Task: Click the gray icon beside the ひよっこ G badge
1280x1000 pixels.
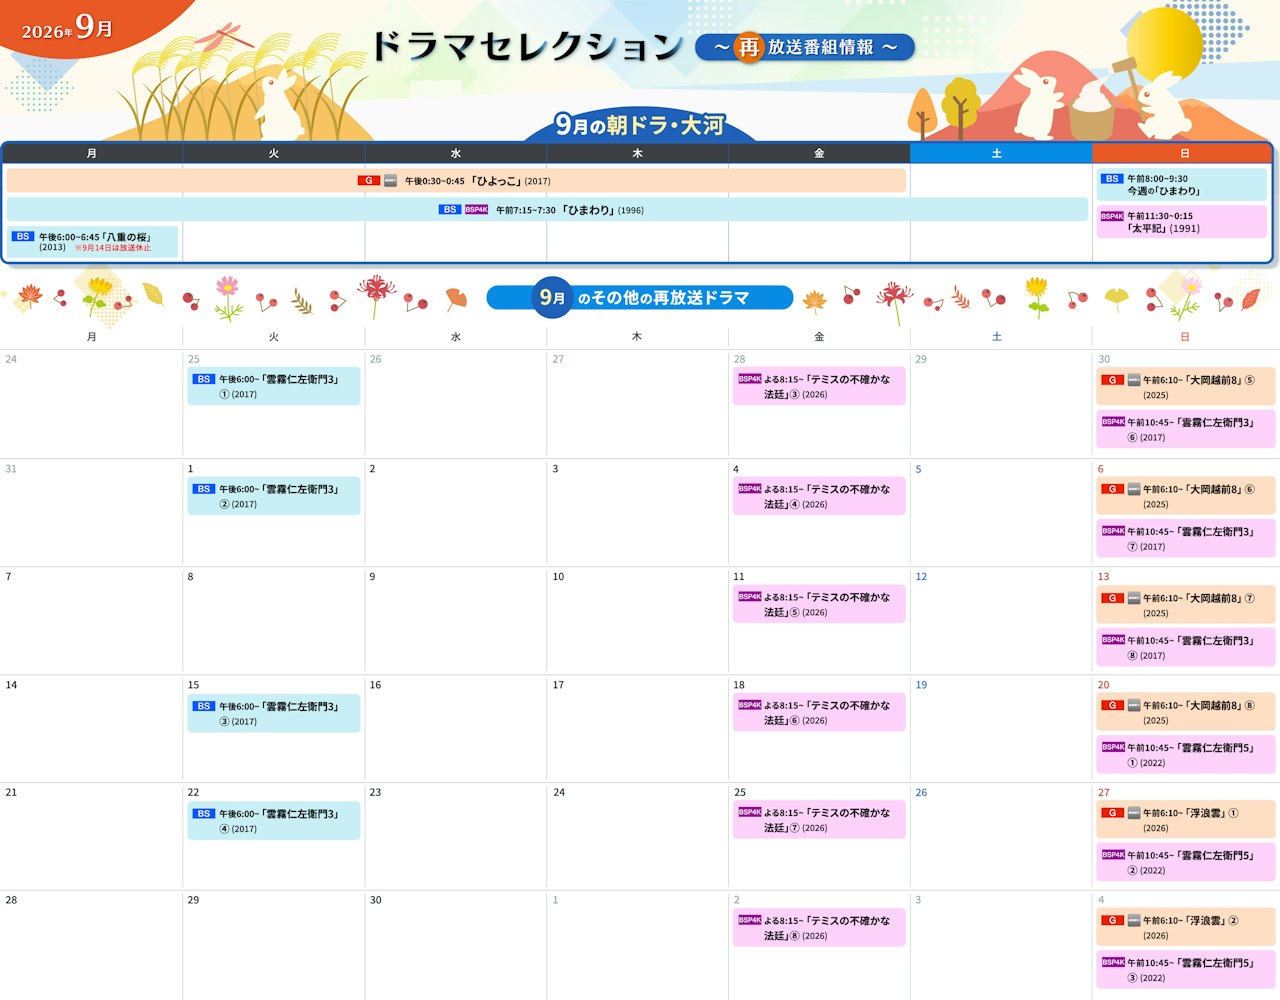Action: [391, 181]
